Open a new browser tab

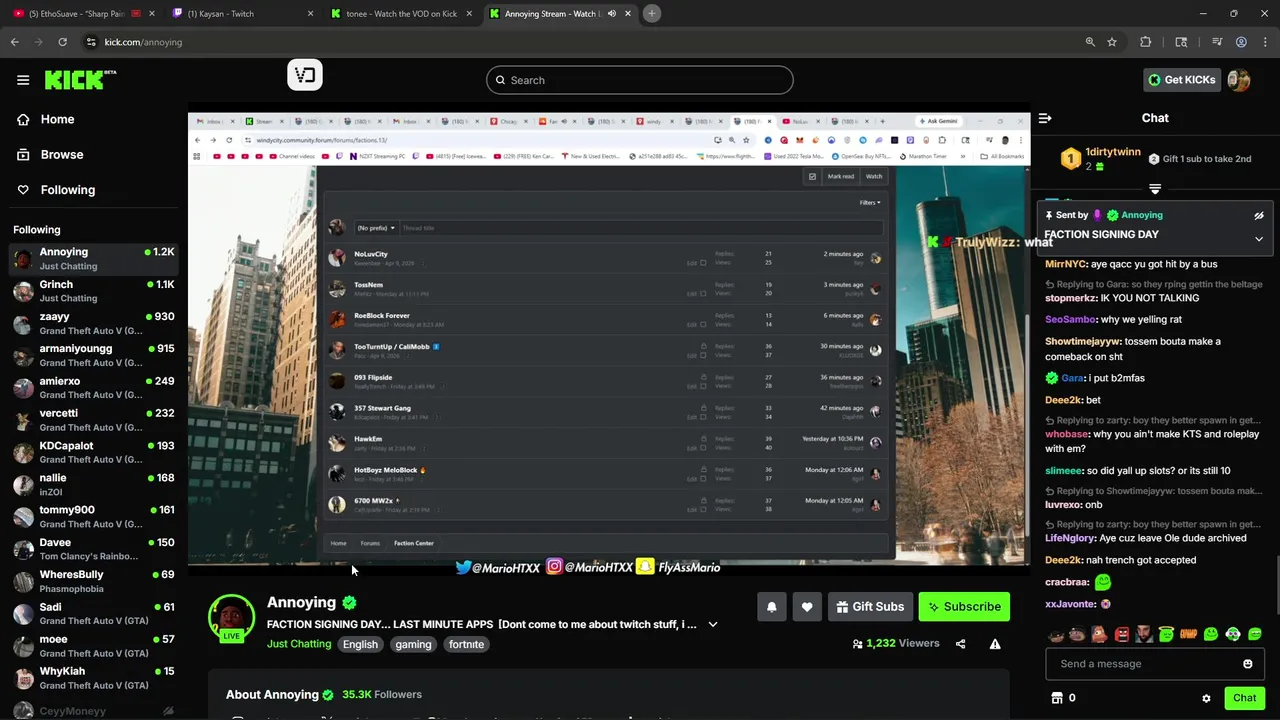pos(652,14)
